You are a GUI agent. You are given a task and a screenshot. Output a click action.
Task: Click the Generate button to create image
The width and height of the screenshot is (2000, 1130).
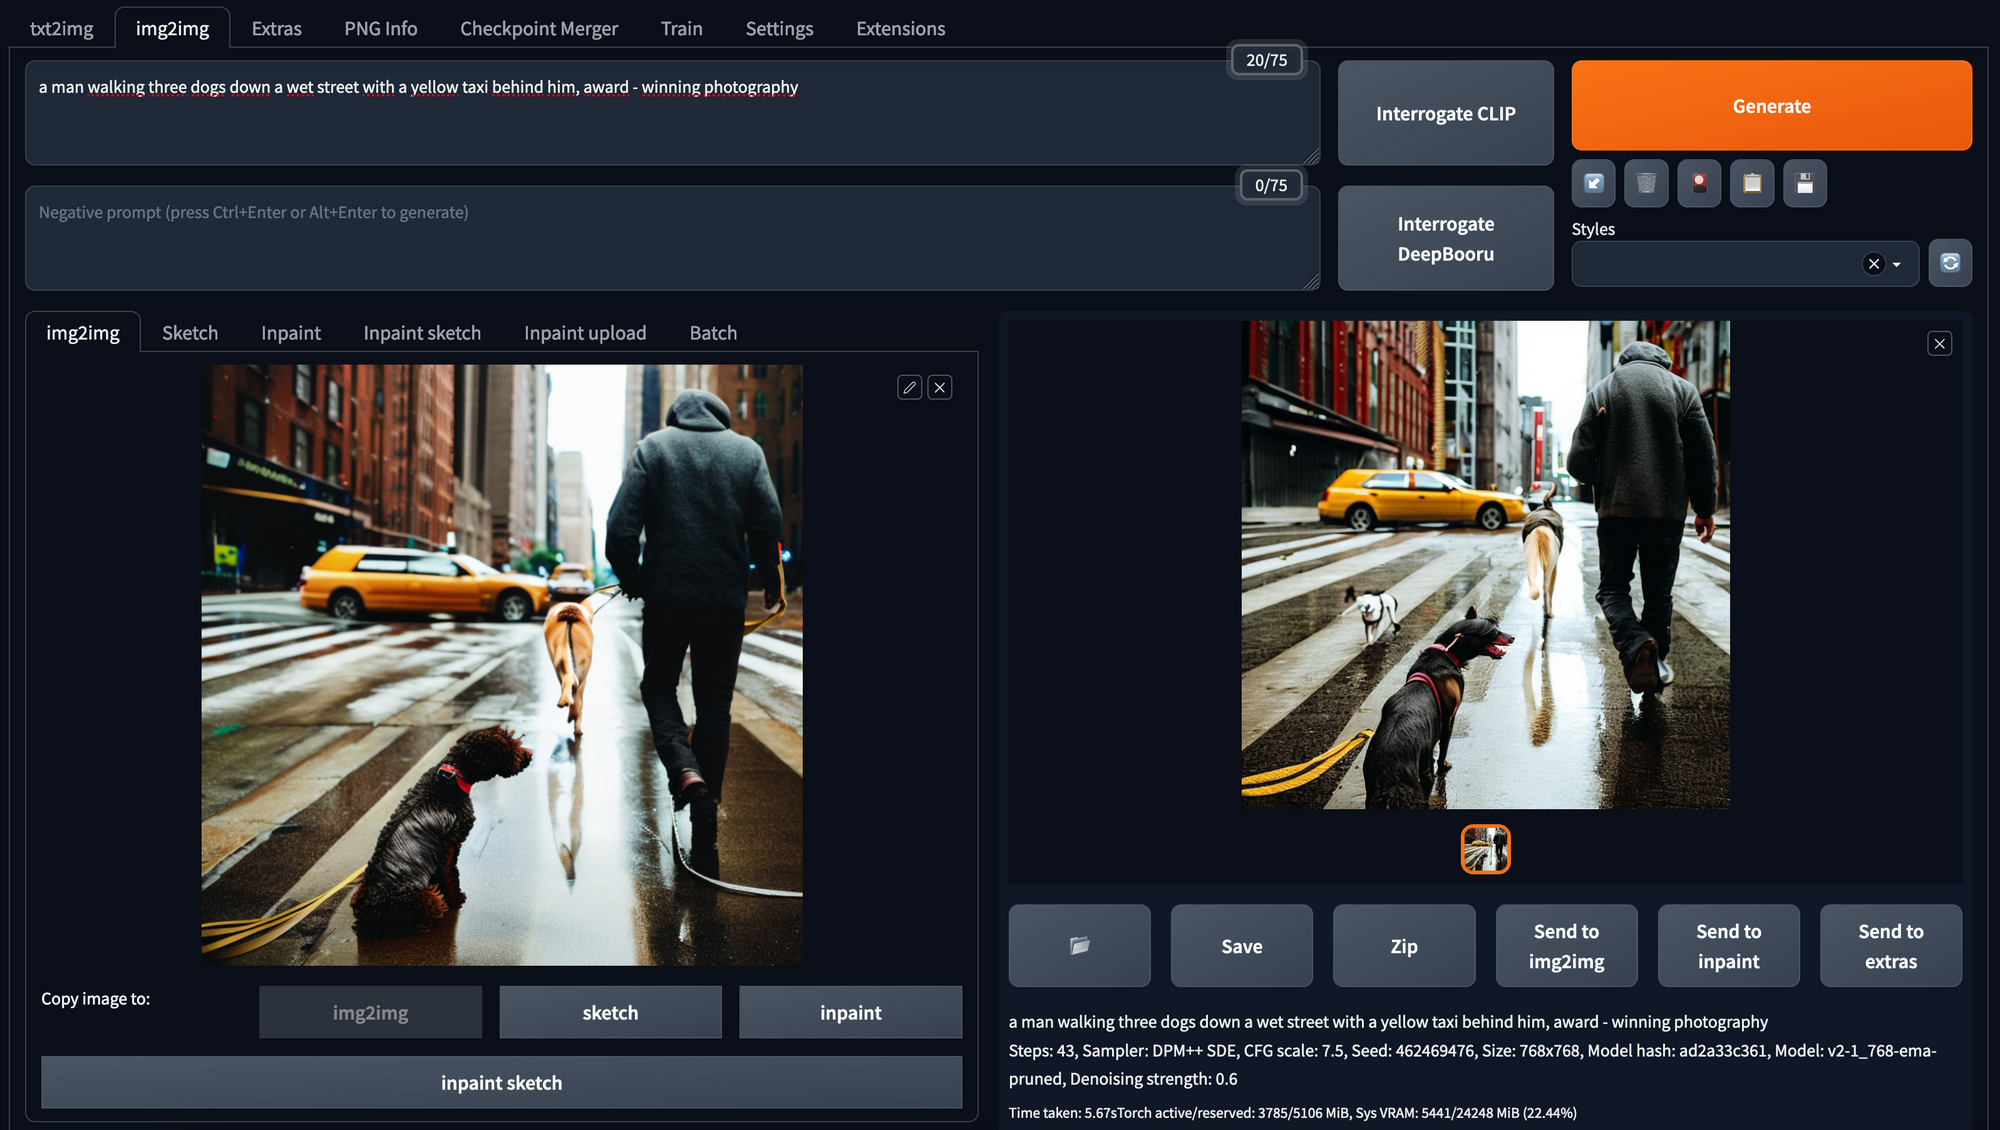pos(1771,104)
